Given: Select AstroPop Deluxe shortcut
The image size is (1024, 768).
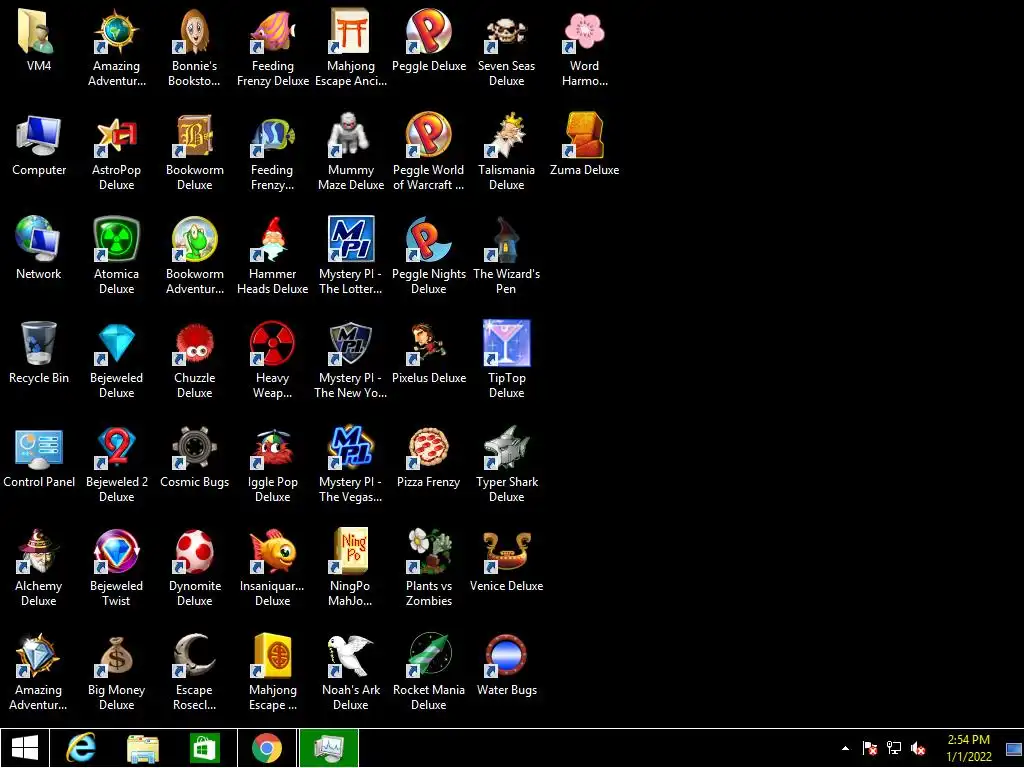Looking at the screenshot, I should 116,135.
